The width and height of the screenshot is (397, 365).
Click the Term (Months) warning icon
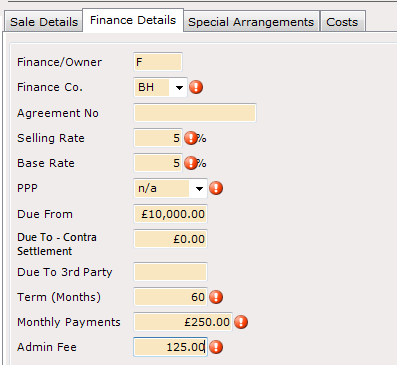pyautogui.click(x=216, y=297)
